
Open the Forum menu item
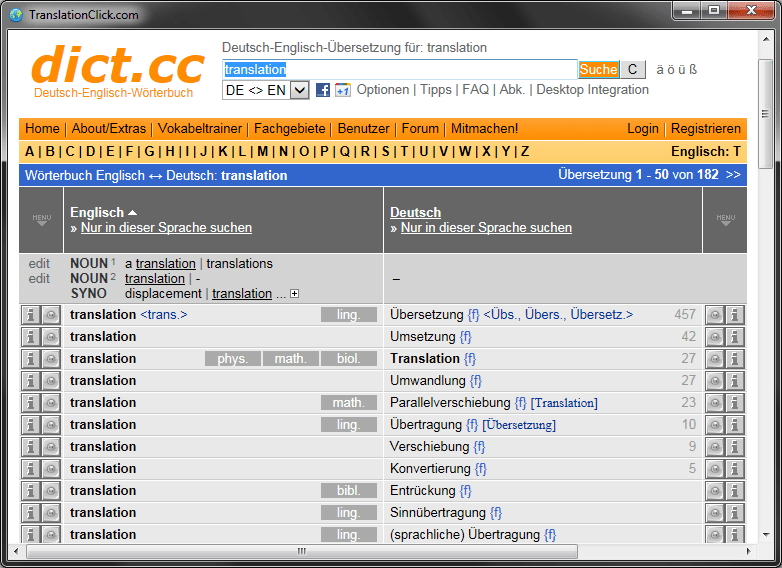pos(420,129)
